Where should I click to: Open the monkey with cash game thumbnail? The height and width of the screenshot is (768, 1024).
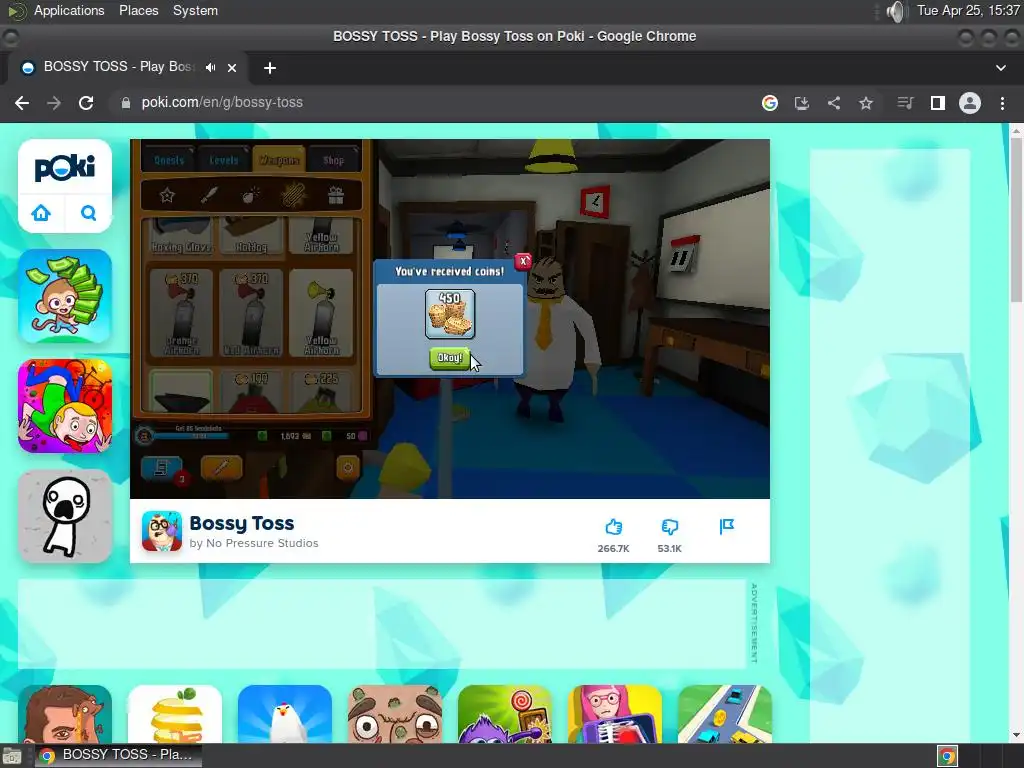click(65, 296)
